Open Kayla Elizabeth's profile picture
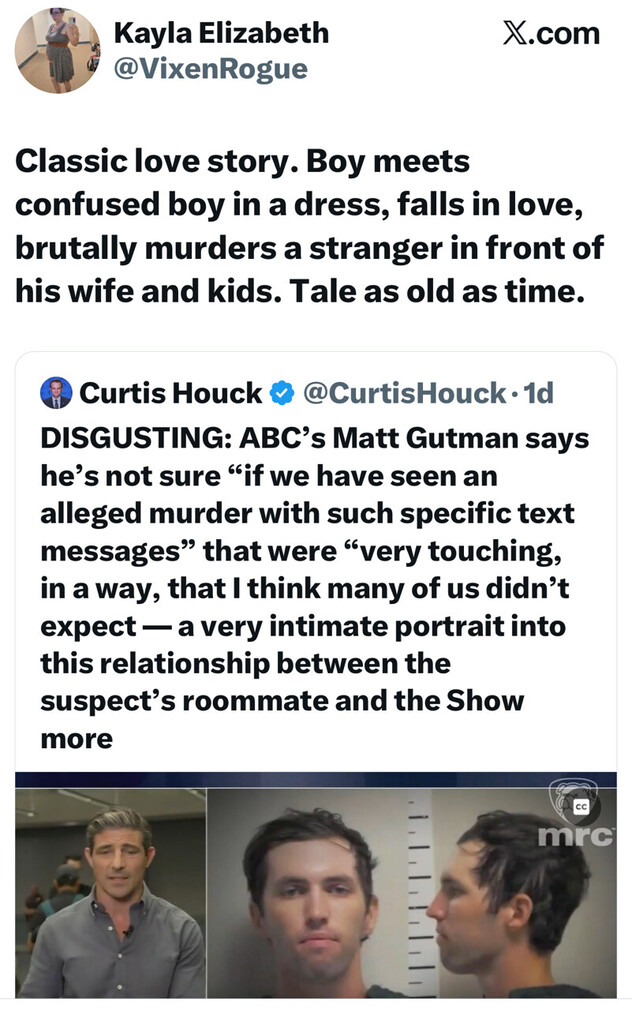Image resolution: width=632 pixels, height=1012 pixels. (57, 50)
